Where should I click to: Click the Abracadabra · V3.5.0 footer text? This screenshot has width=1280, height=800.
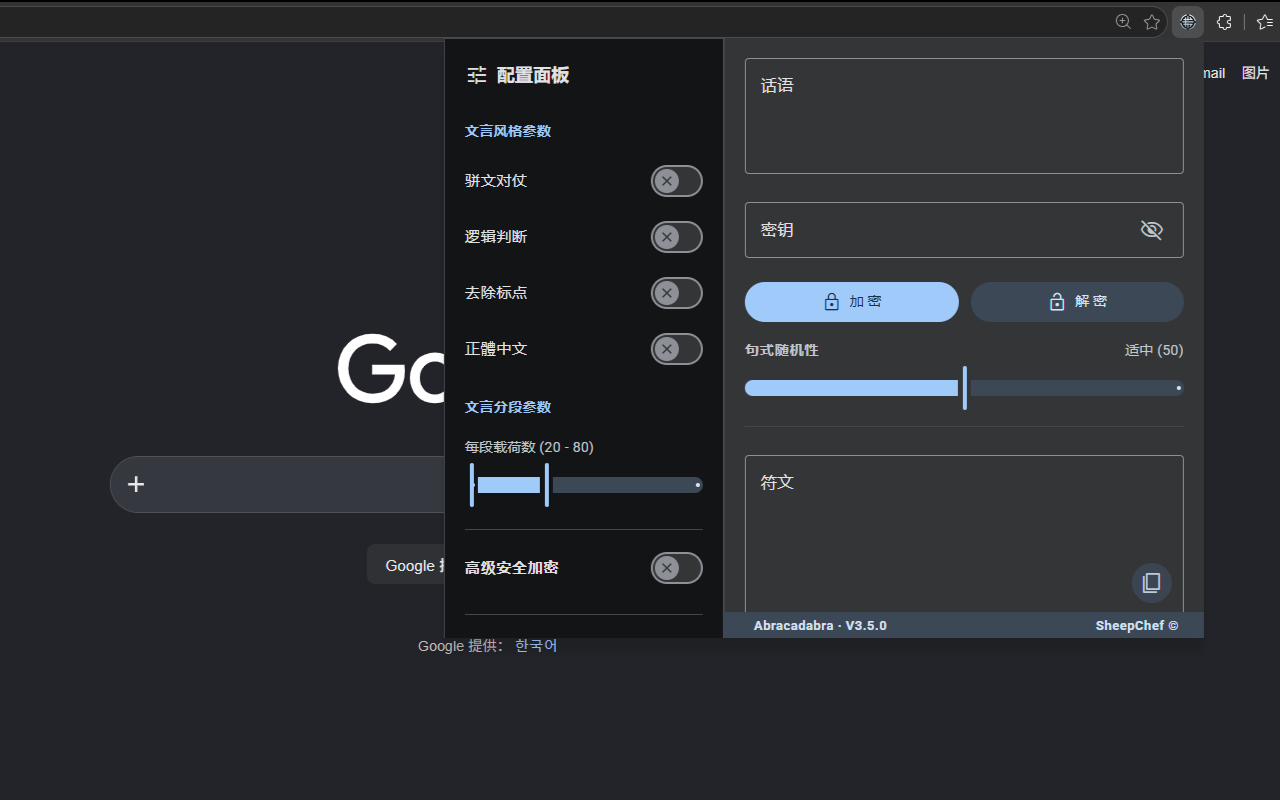click(820, 626)
